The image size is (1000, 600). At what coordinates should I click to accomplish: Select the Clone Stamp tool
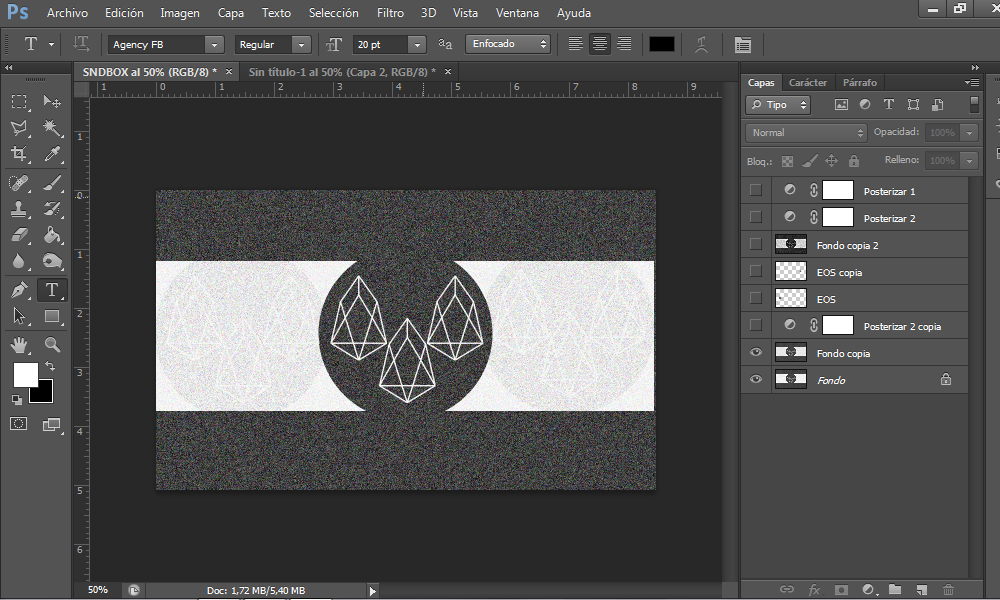point(19,209)
